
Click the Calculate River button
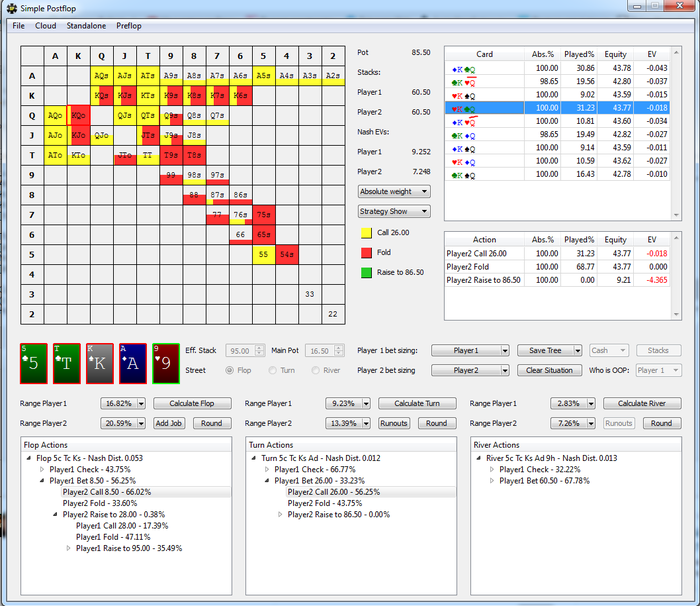(x=642, y=403)
